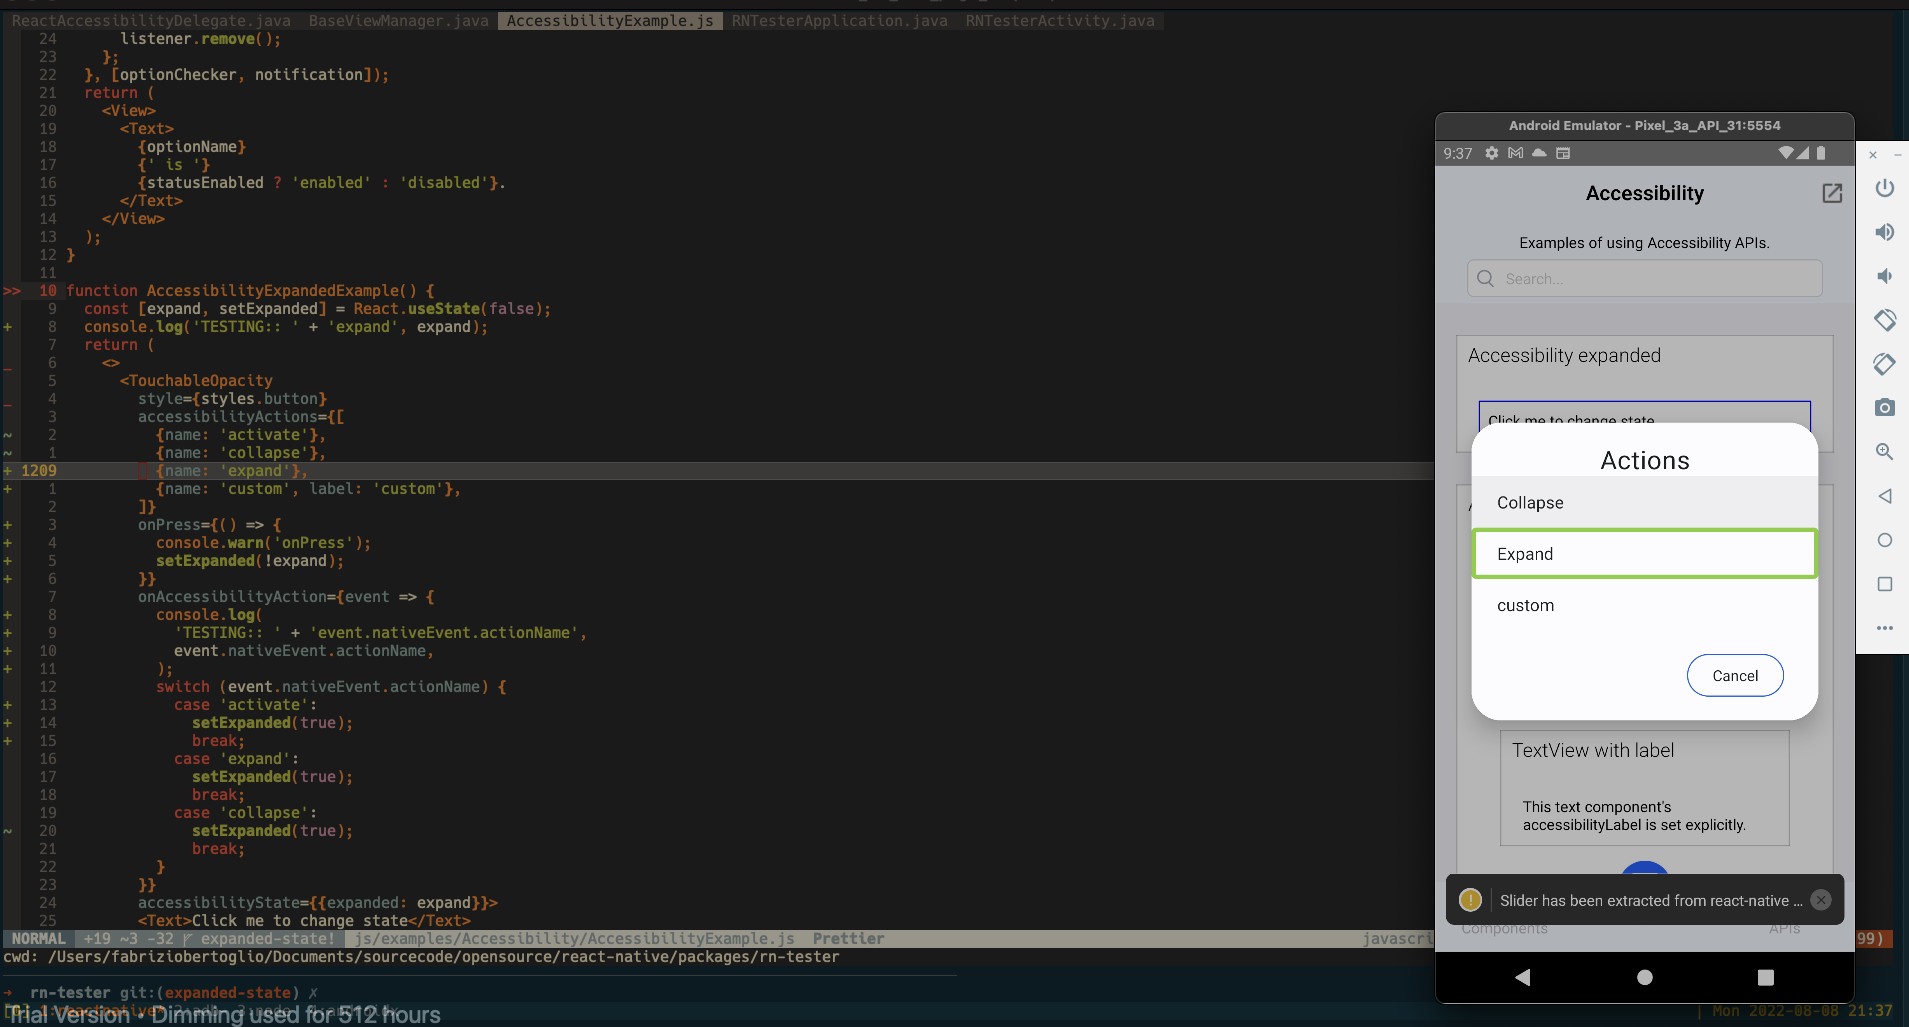Open emulator extended controls three-dots menu
Viewport: 1909px width, 1027px height.
pos(1884,628)
